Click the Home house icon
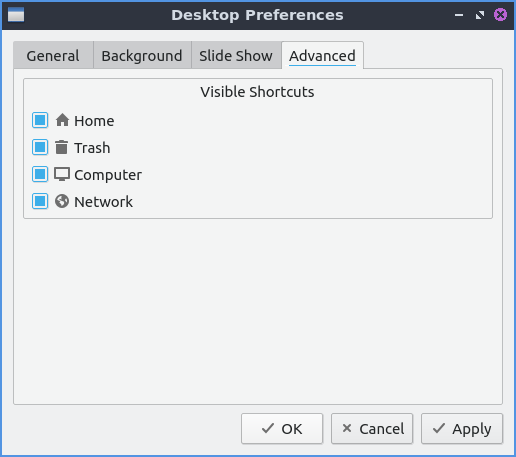The width and height of the screenshot is (516, 457). (x=62, y=120)
